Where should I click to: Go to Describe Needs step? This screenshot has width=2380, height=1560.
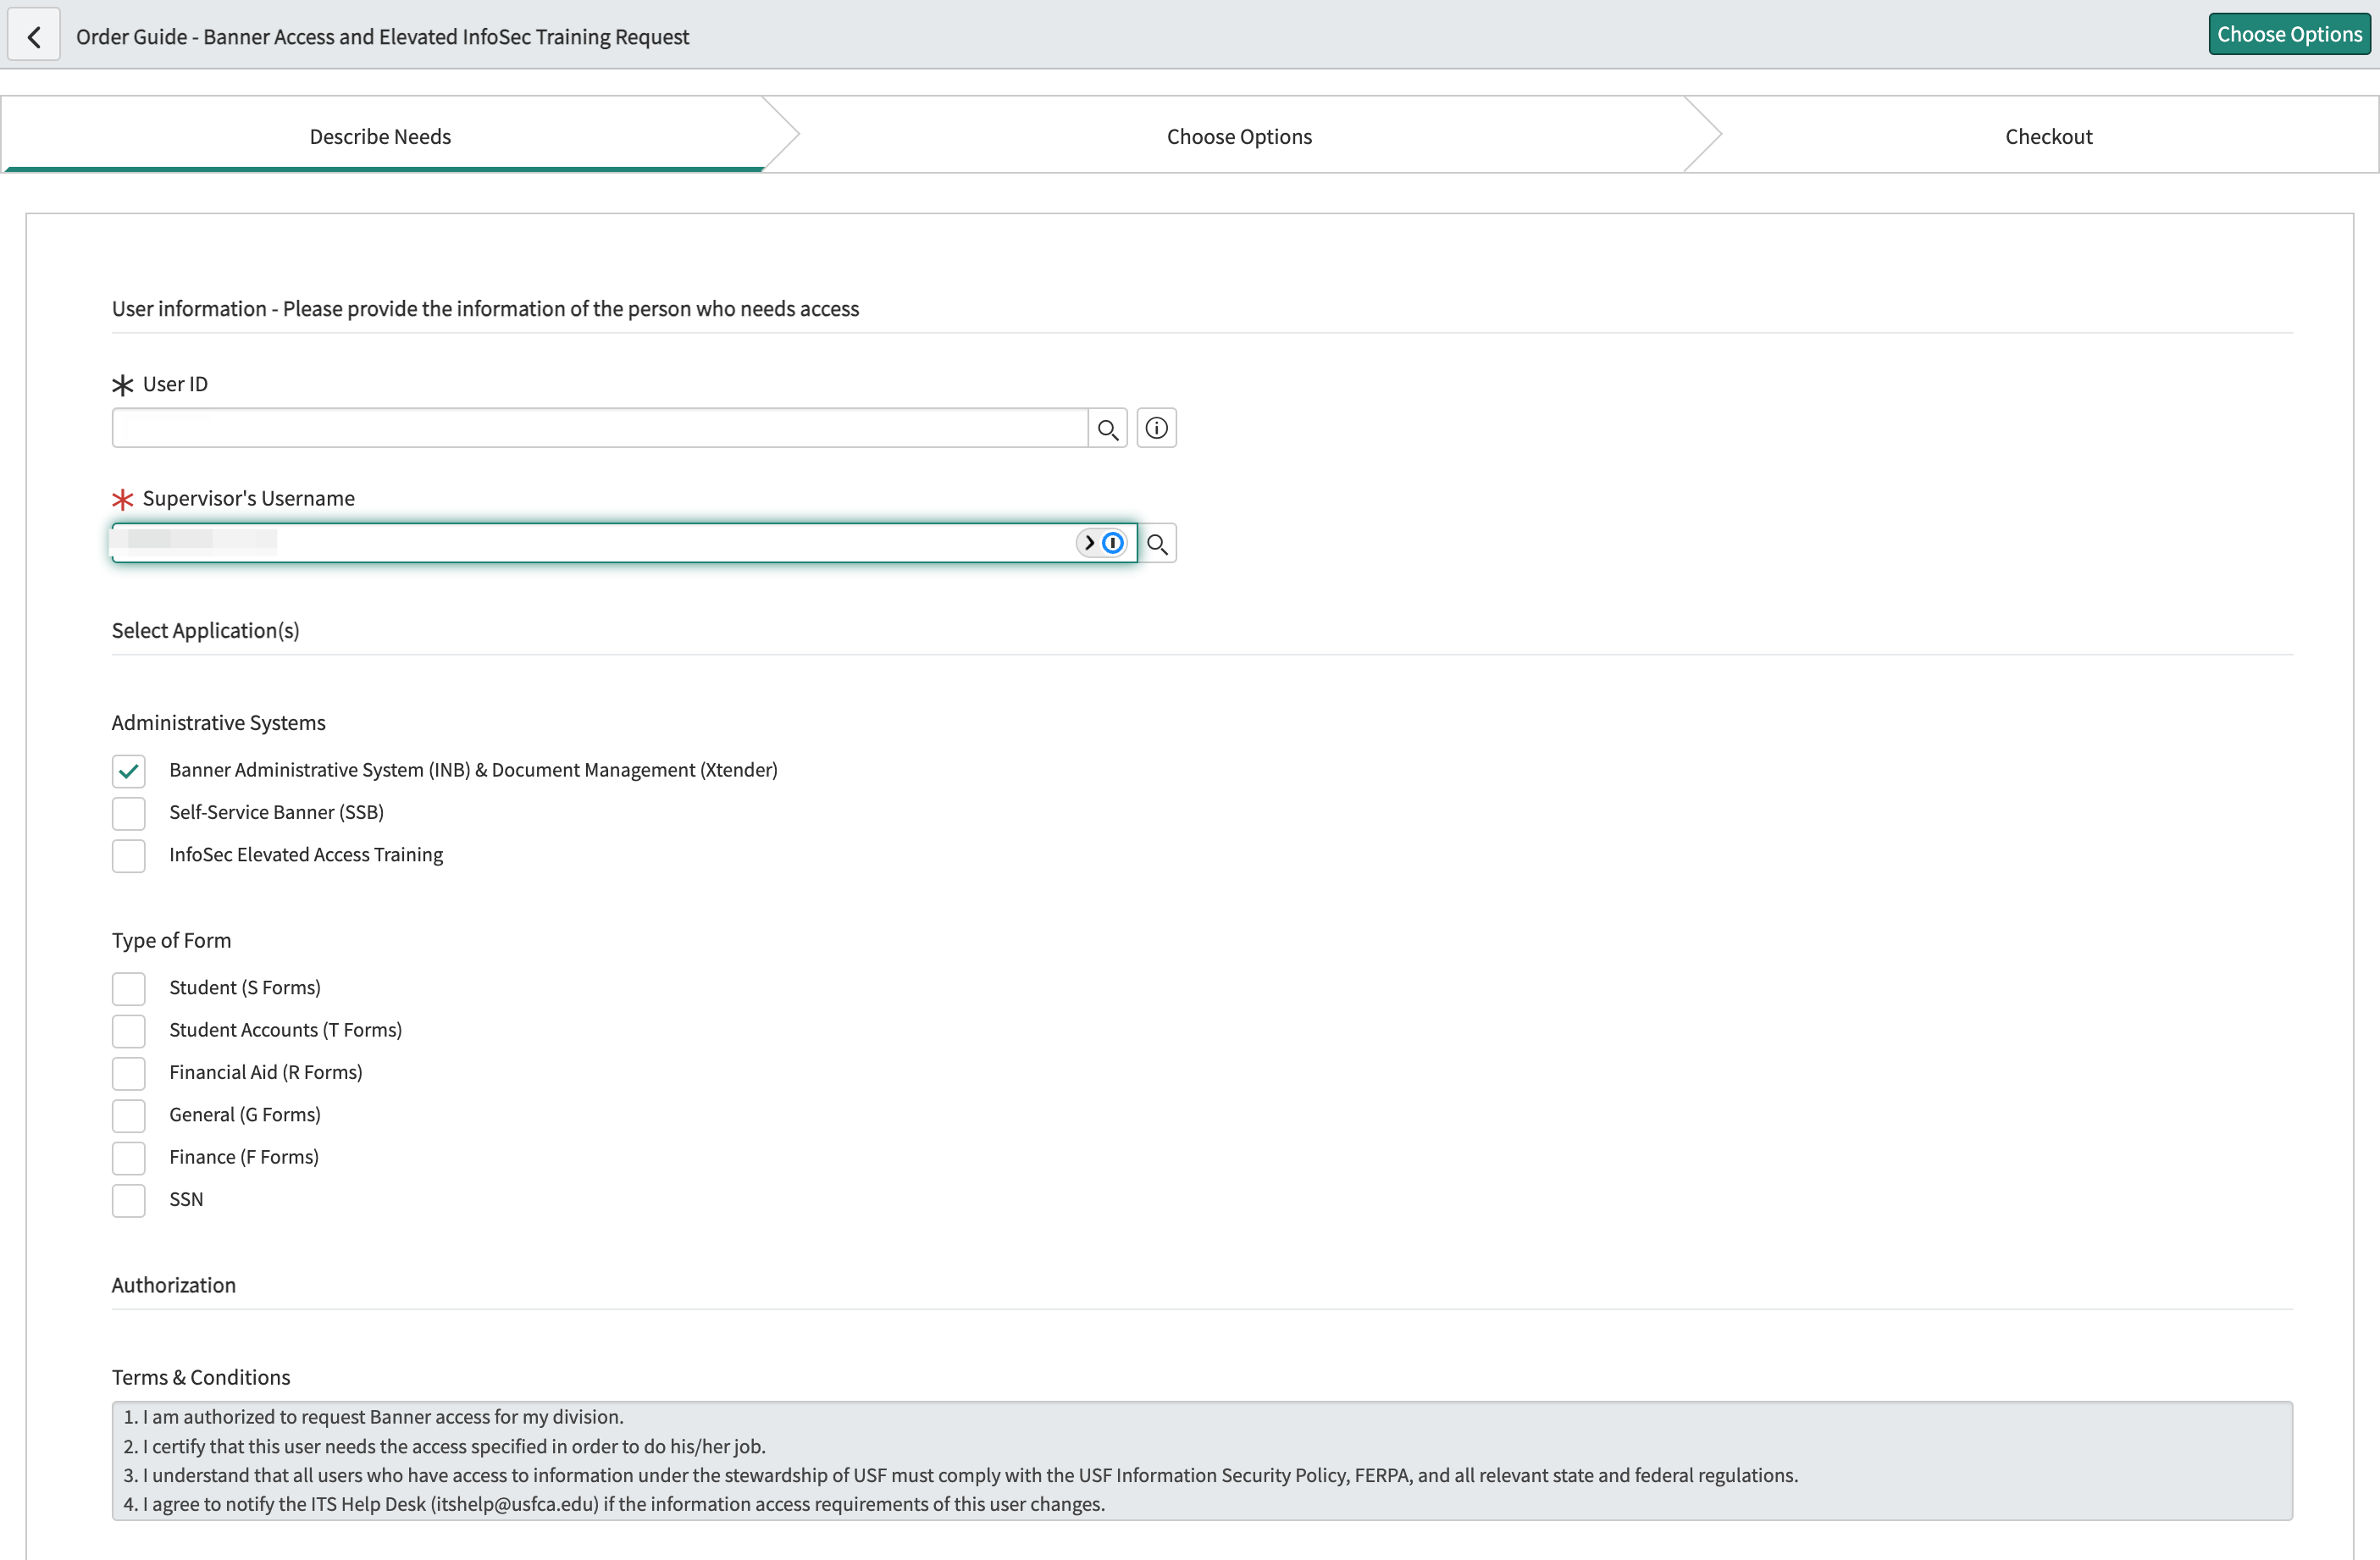coord(381,135)
